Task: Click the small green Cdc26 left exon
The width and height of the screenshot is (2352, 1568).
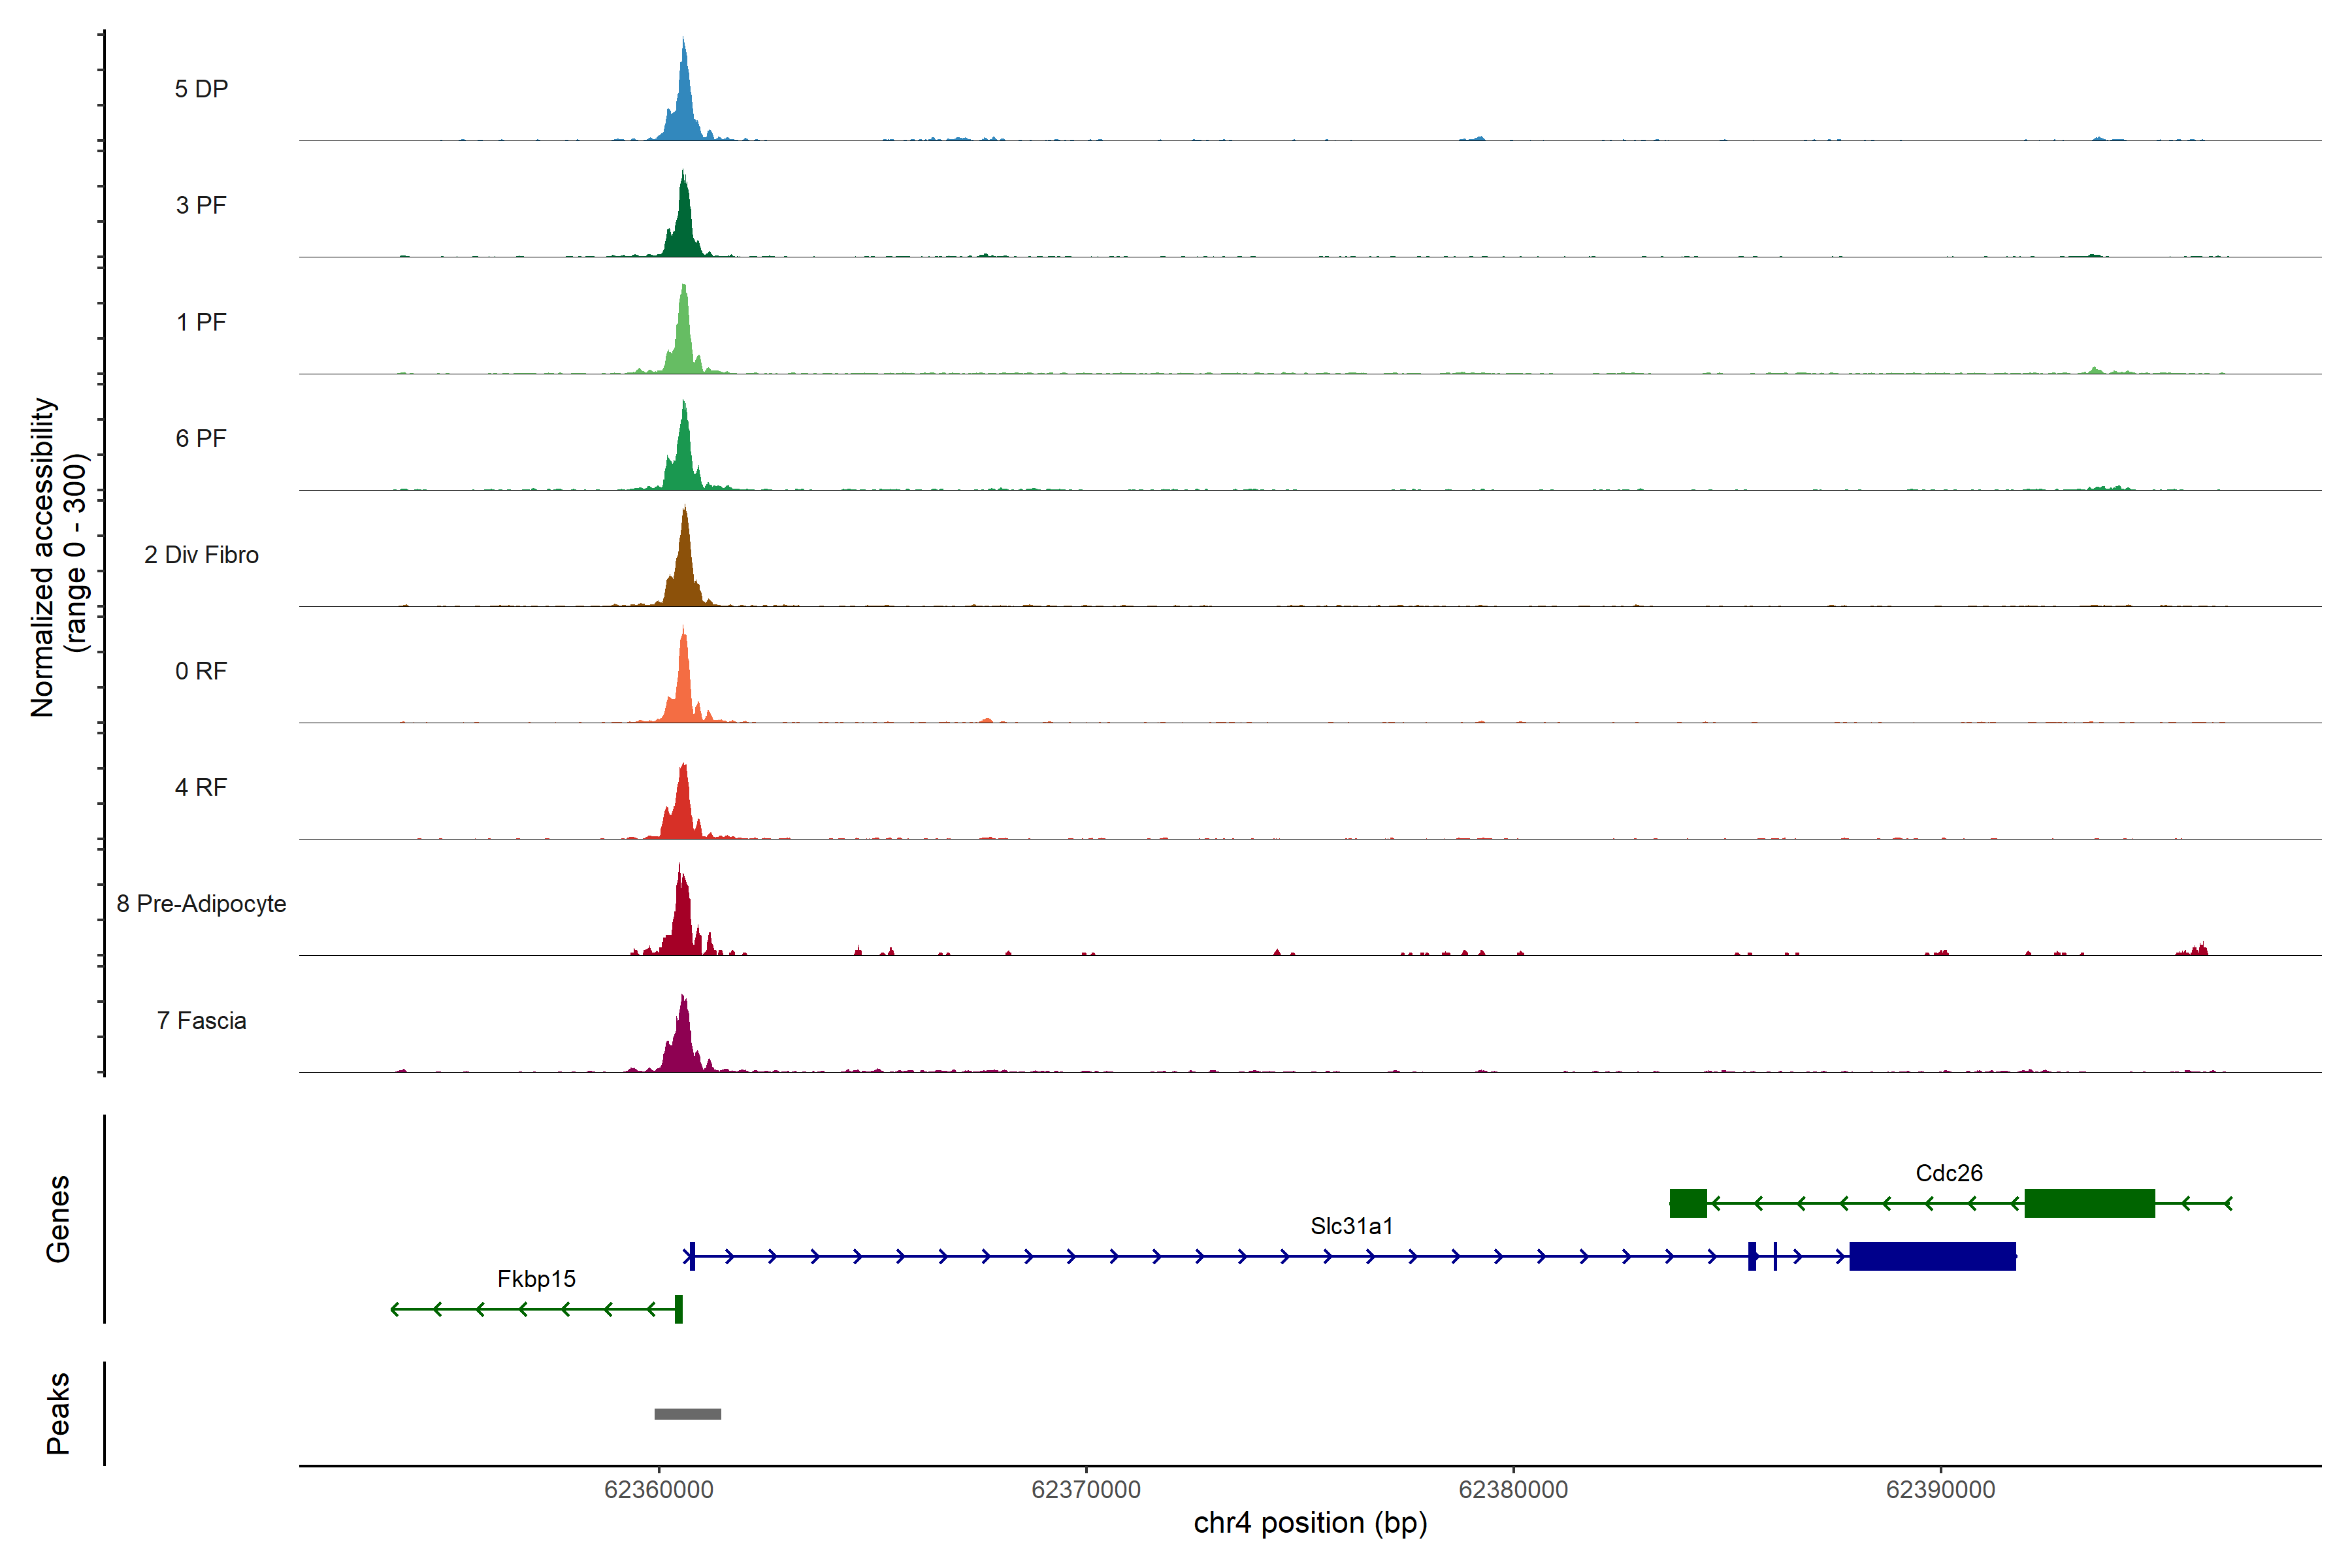Action: (1688, 1203)
